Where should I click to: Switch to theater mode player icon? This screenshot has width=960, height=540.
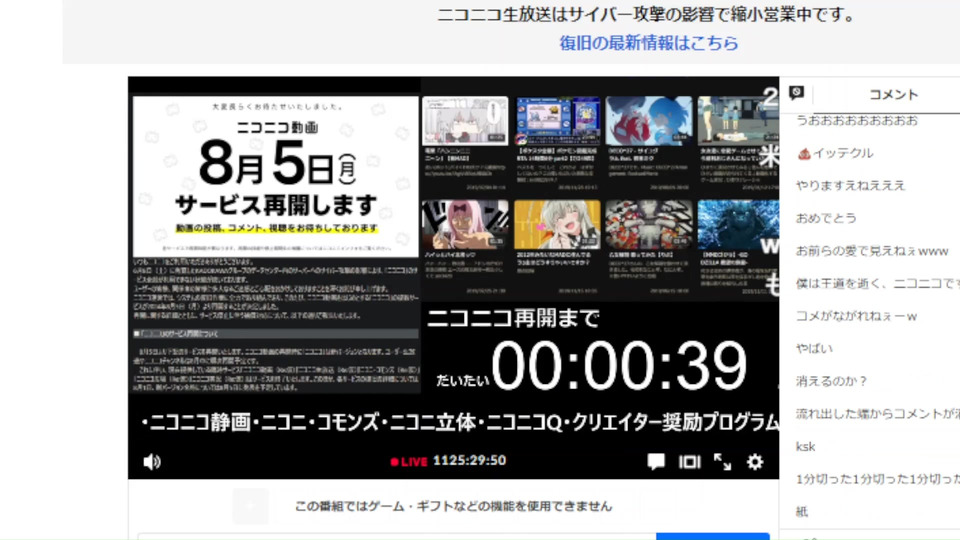coord(689,462)
